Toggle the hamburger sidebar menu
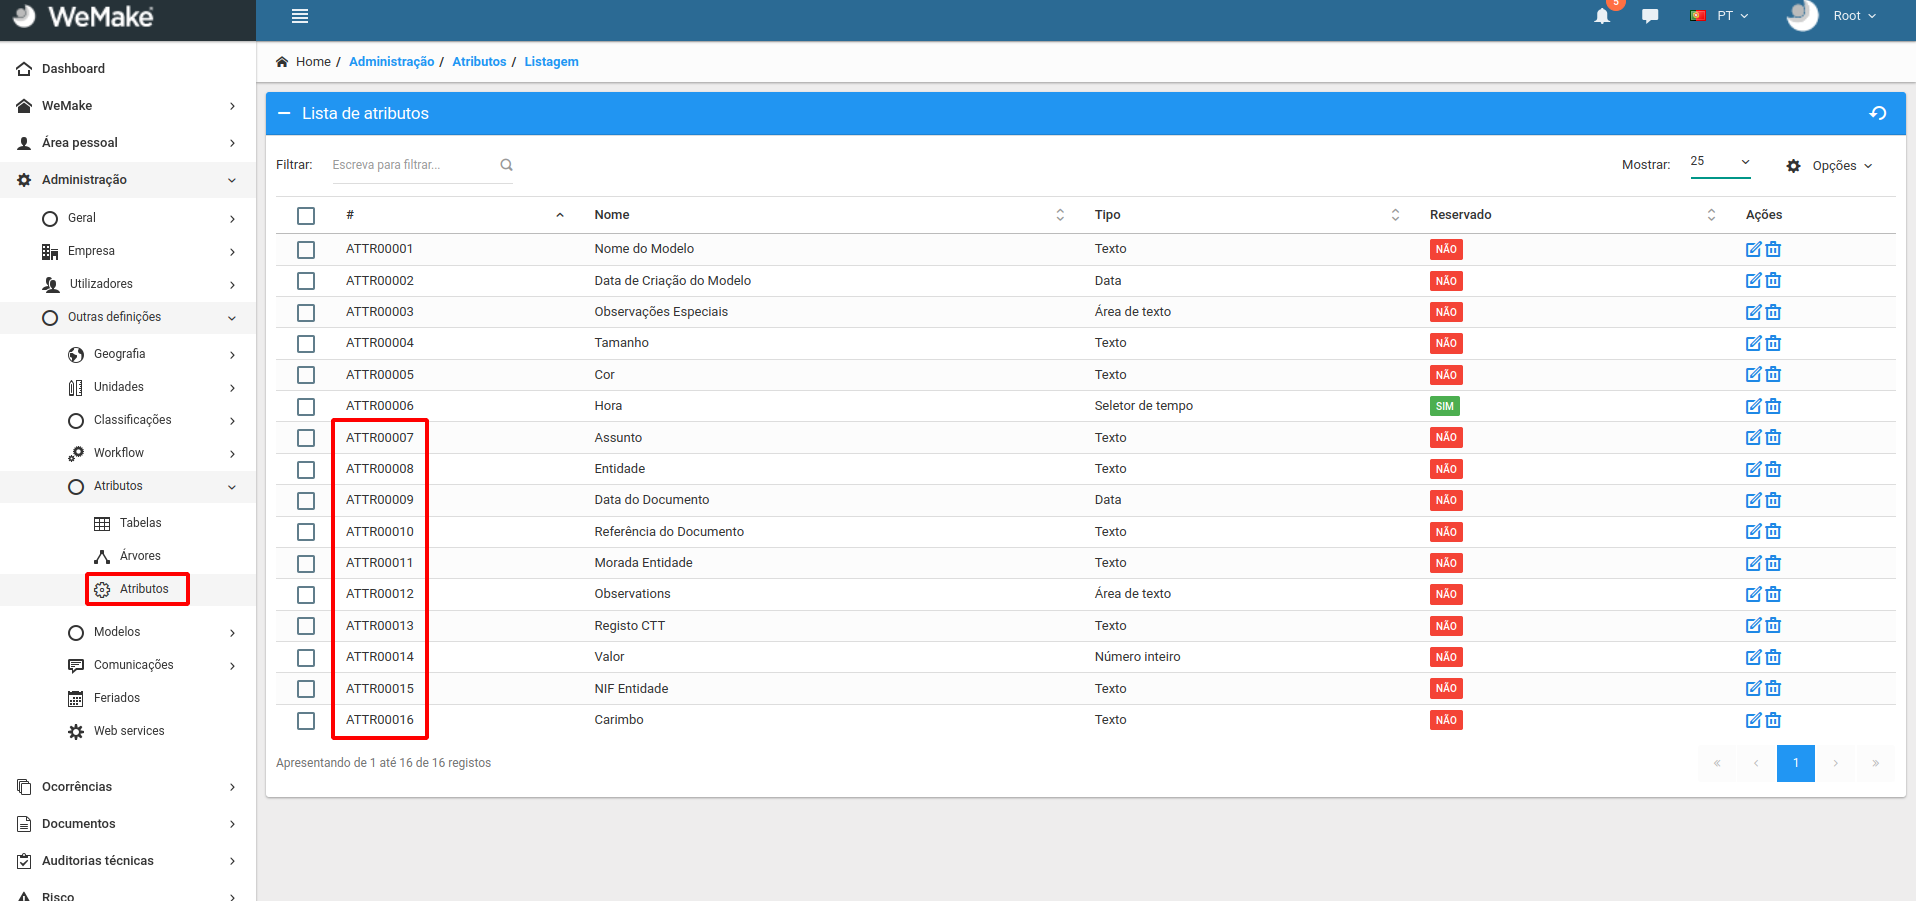Viewport: 1916px width, 901px height. (x=300, y=16)
